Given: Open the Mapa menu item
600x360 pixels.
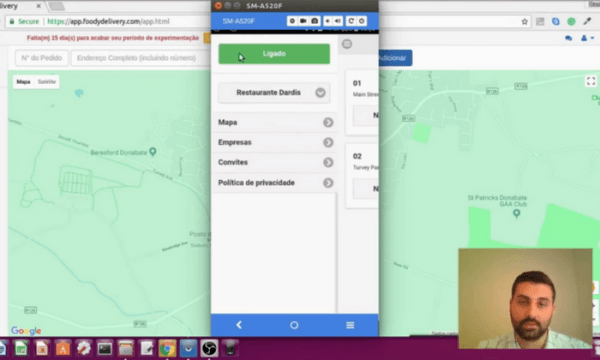Looking at the screenshot, I should [x=274, y=122].
